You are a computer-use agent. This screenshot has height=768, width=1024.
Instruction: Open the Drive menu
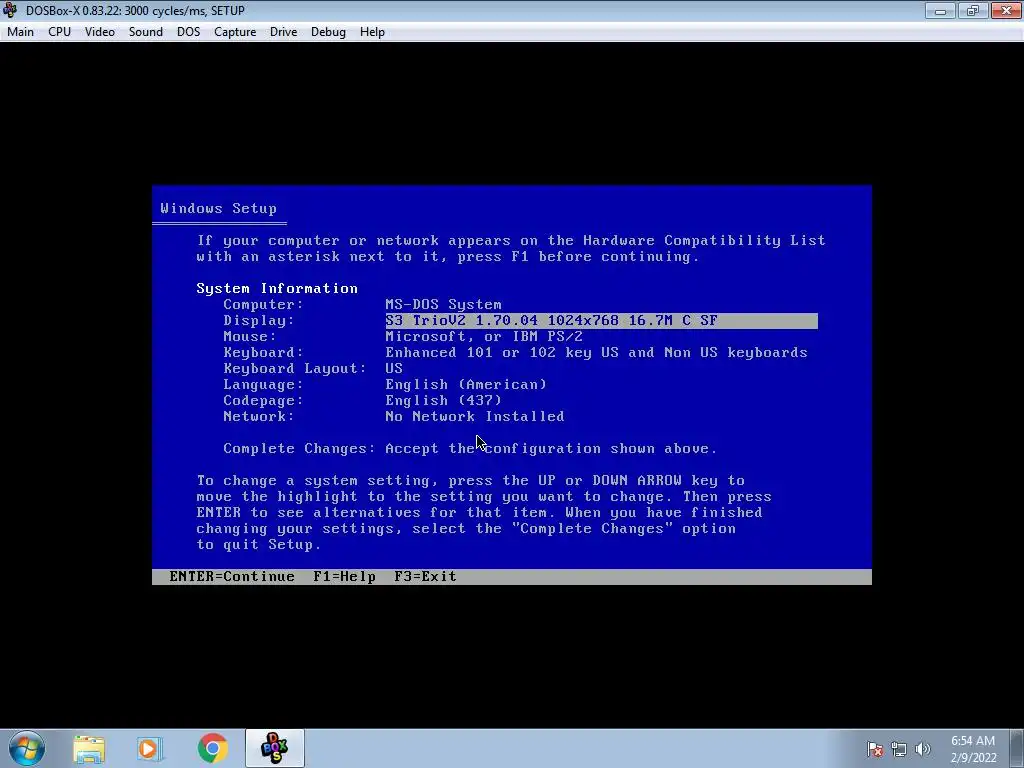[283, 32]
